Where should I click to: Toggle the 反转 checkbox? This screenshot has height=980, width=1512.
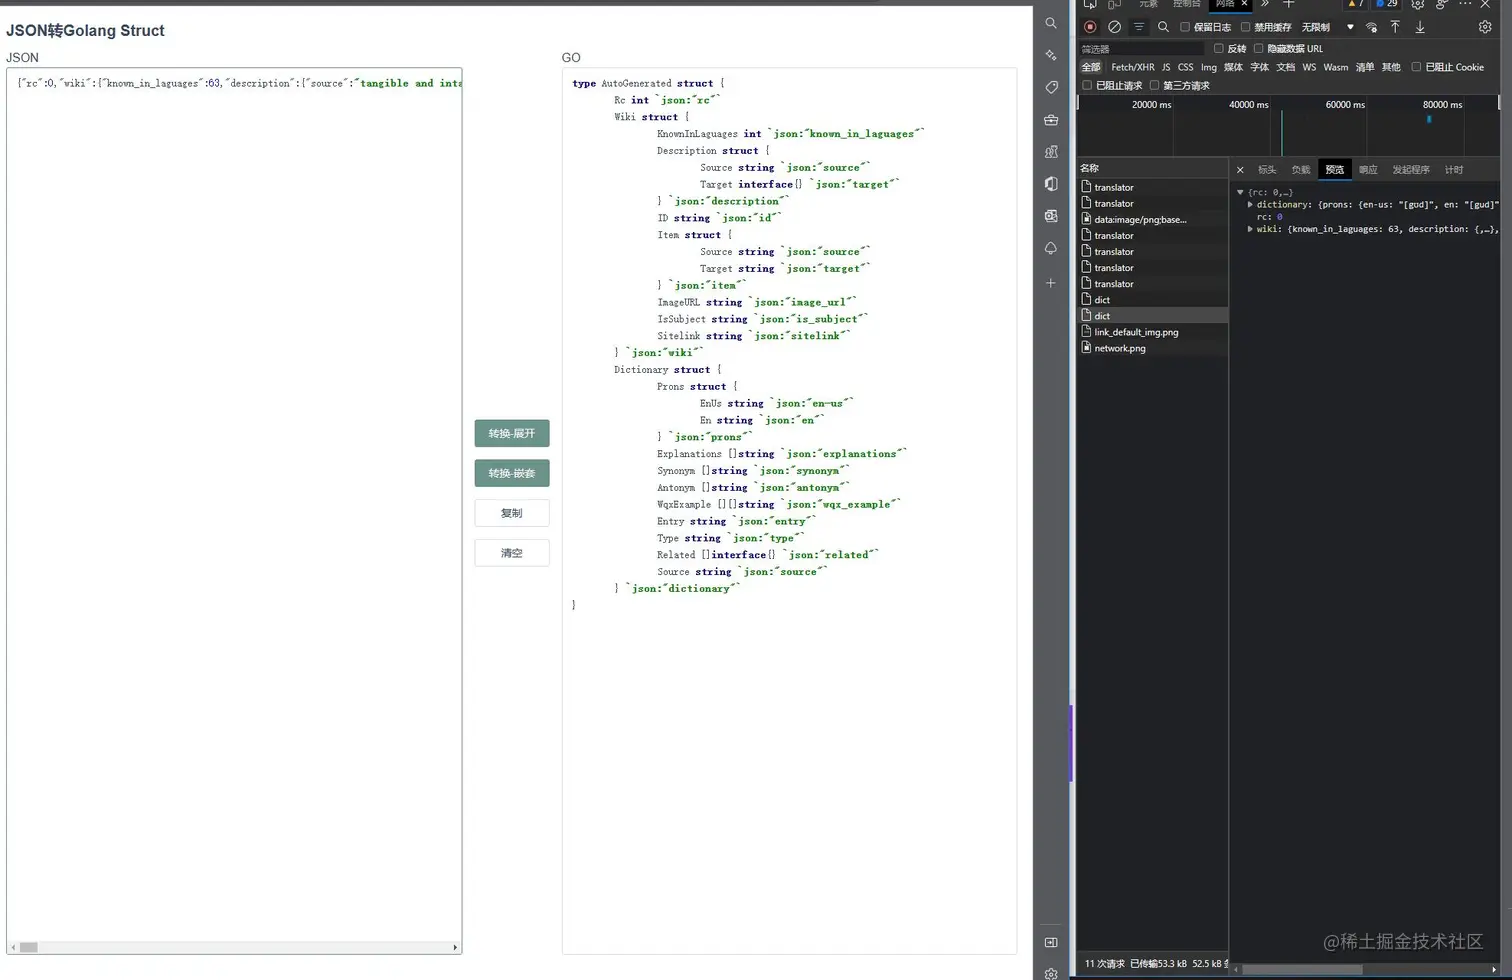pos(1219,48)
